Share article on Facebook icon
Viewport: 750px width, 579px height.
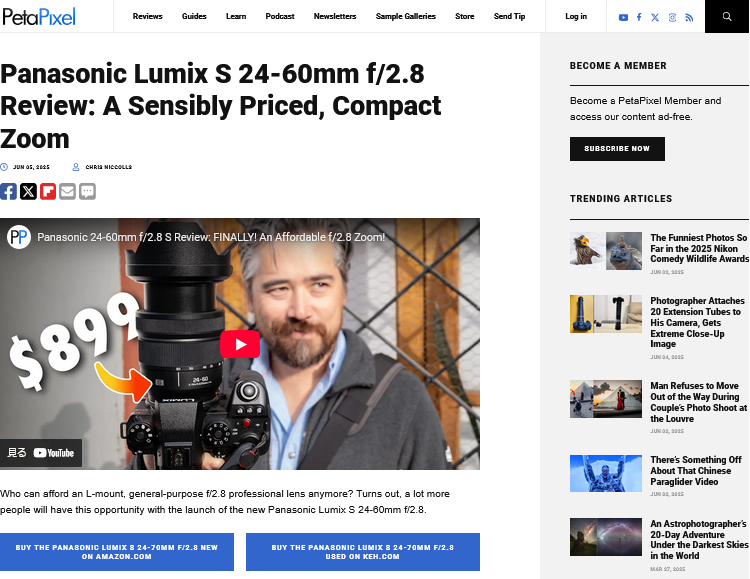[8, 191]
